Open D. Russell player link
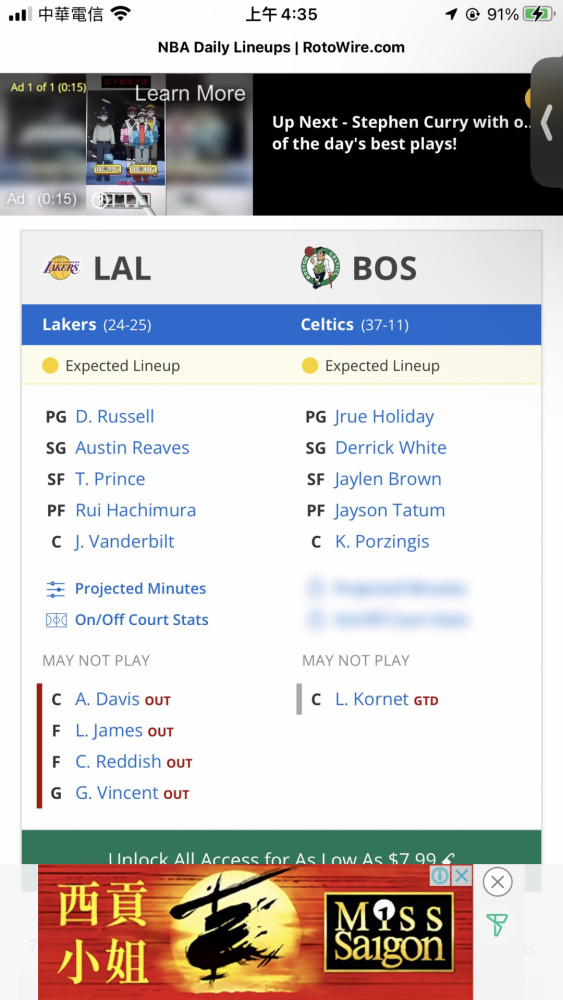563x1000 pixels. (115, 416)
